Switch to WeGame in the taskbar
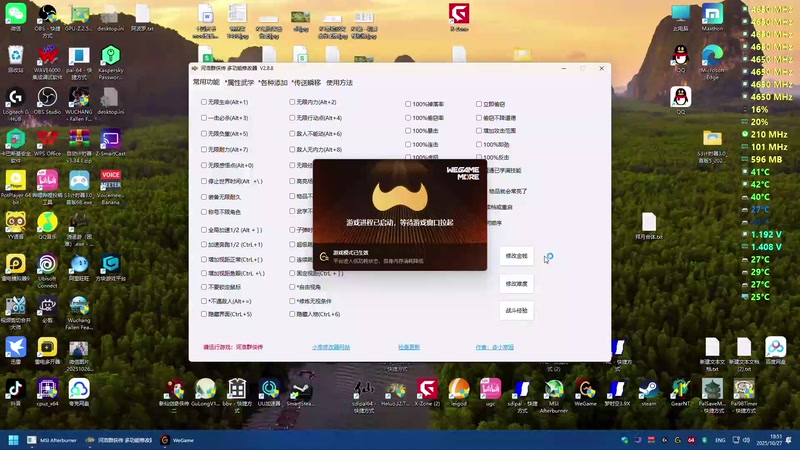 pyautogui.click(x=178, y=440)
